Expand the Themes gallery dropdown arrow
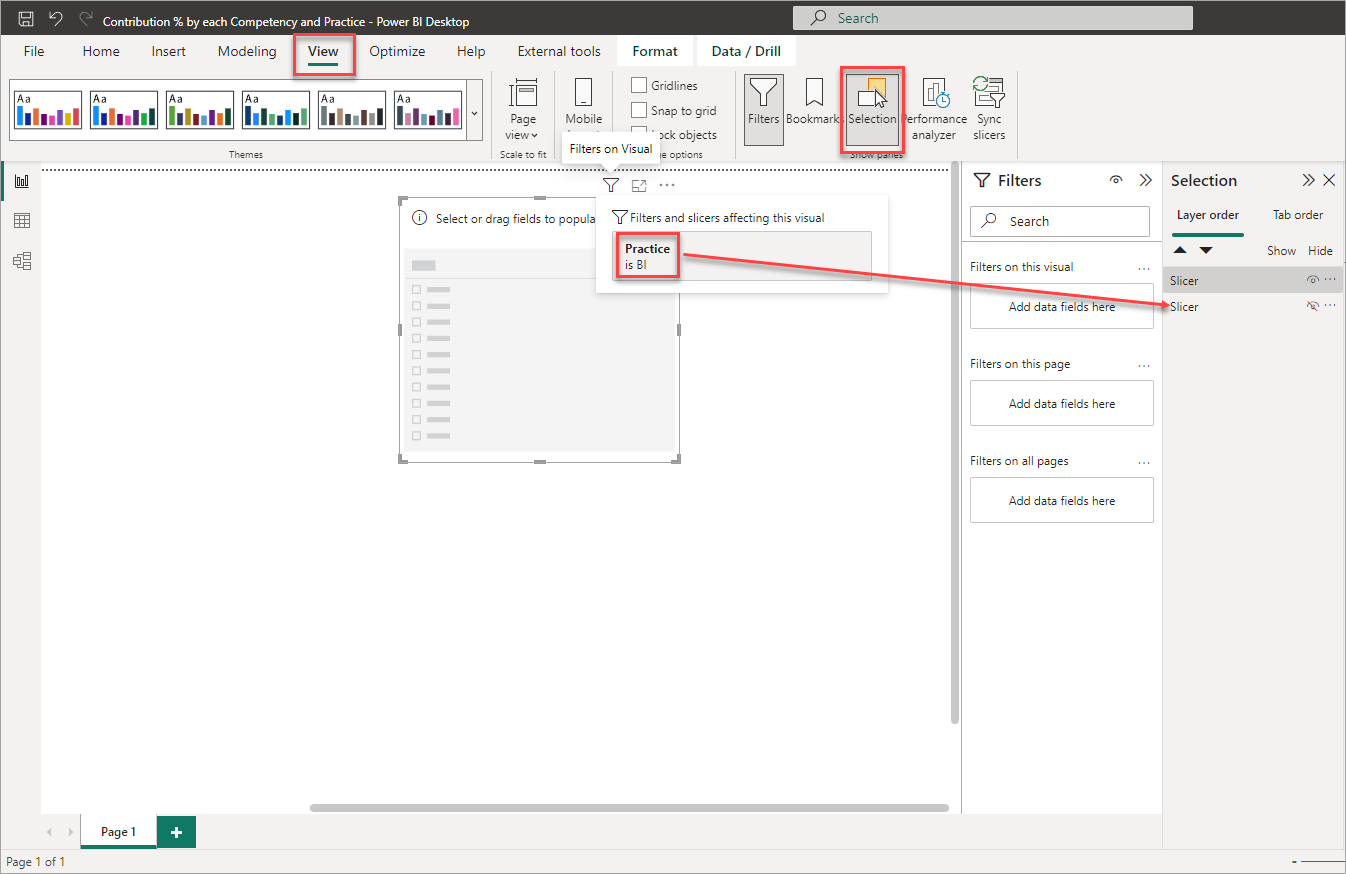This screenshot has width=1346, height=874. (475, 111)
